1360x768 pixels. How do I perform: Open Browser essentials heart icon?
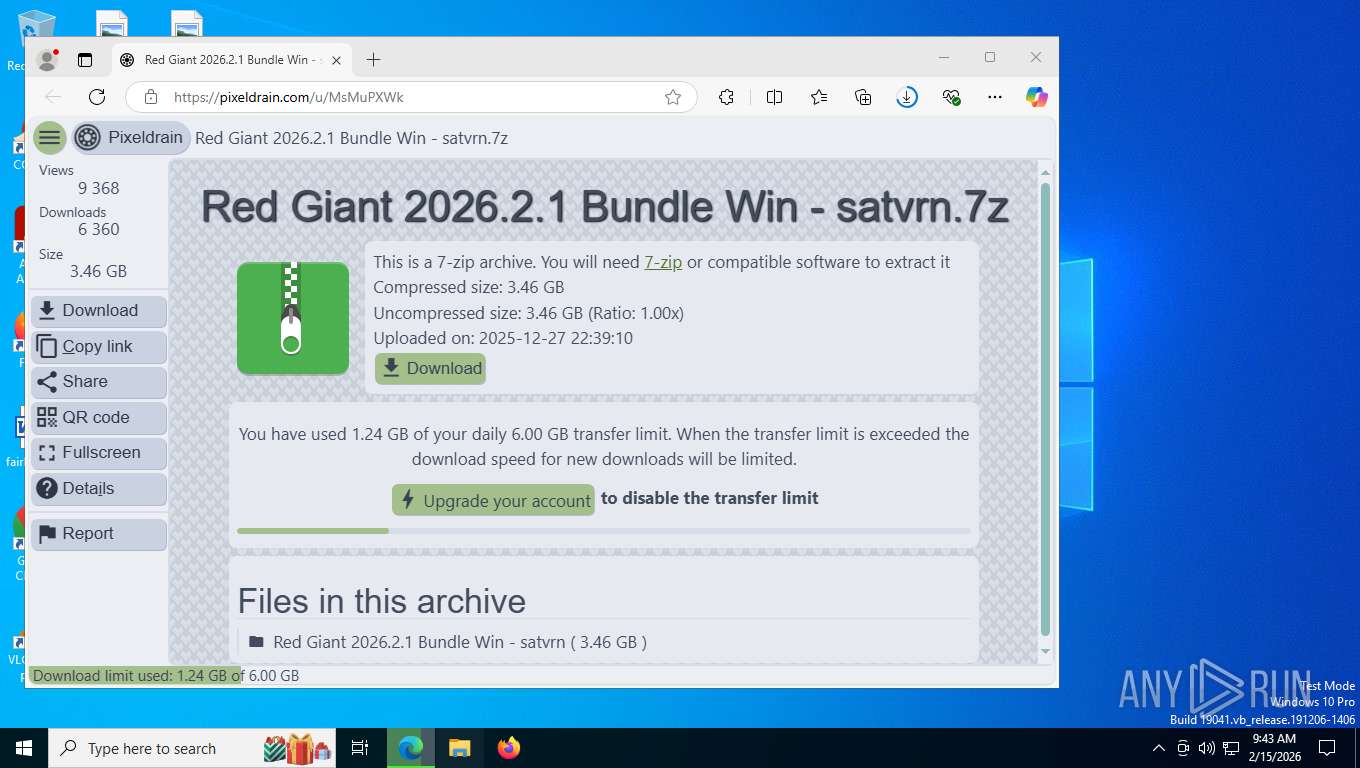point(951,97)
